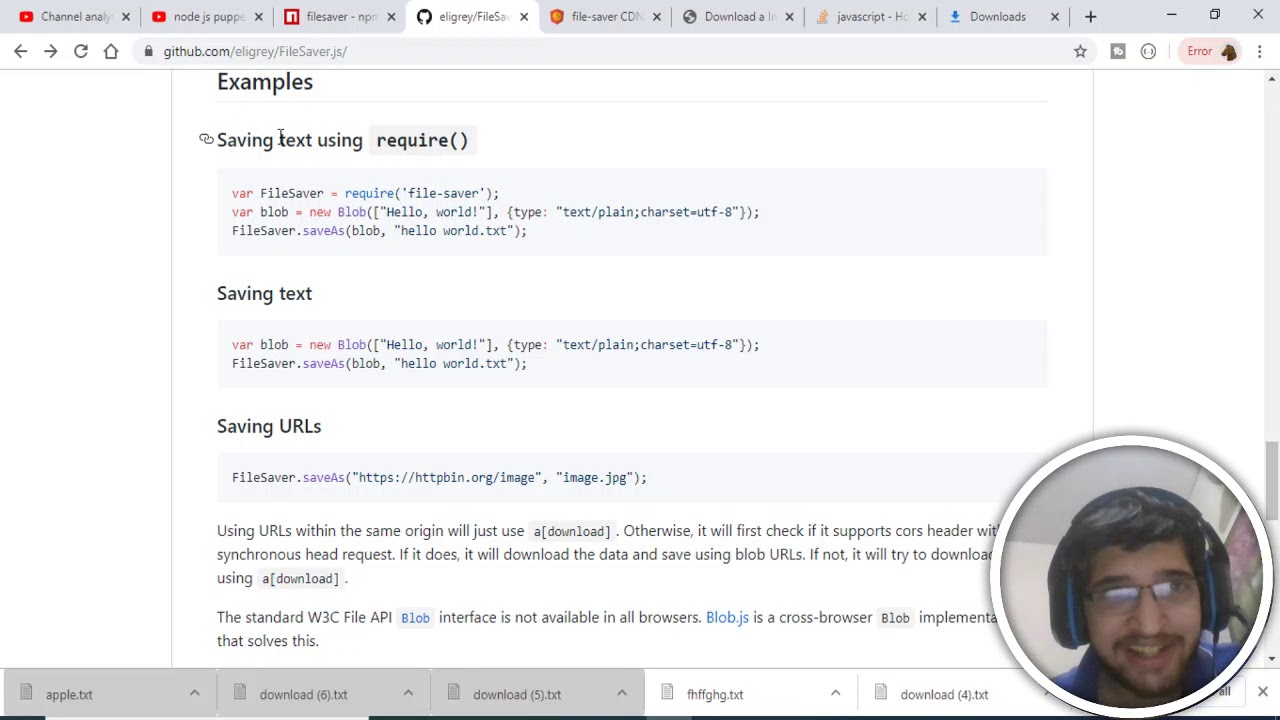Expand options for apple.txt download
Viewport: 1280px width, 720px height.
pos(195,694)
